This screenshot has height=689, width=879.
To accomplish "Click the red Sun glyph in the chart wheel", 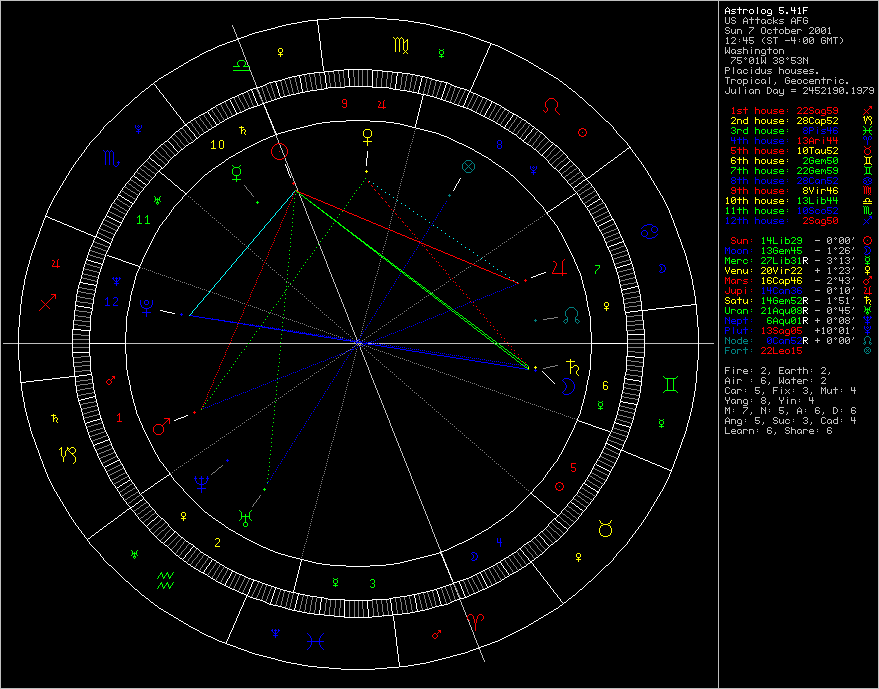I will [280, 152].
